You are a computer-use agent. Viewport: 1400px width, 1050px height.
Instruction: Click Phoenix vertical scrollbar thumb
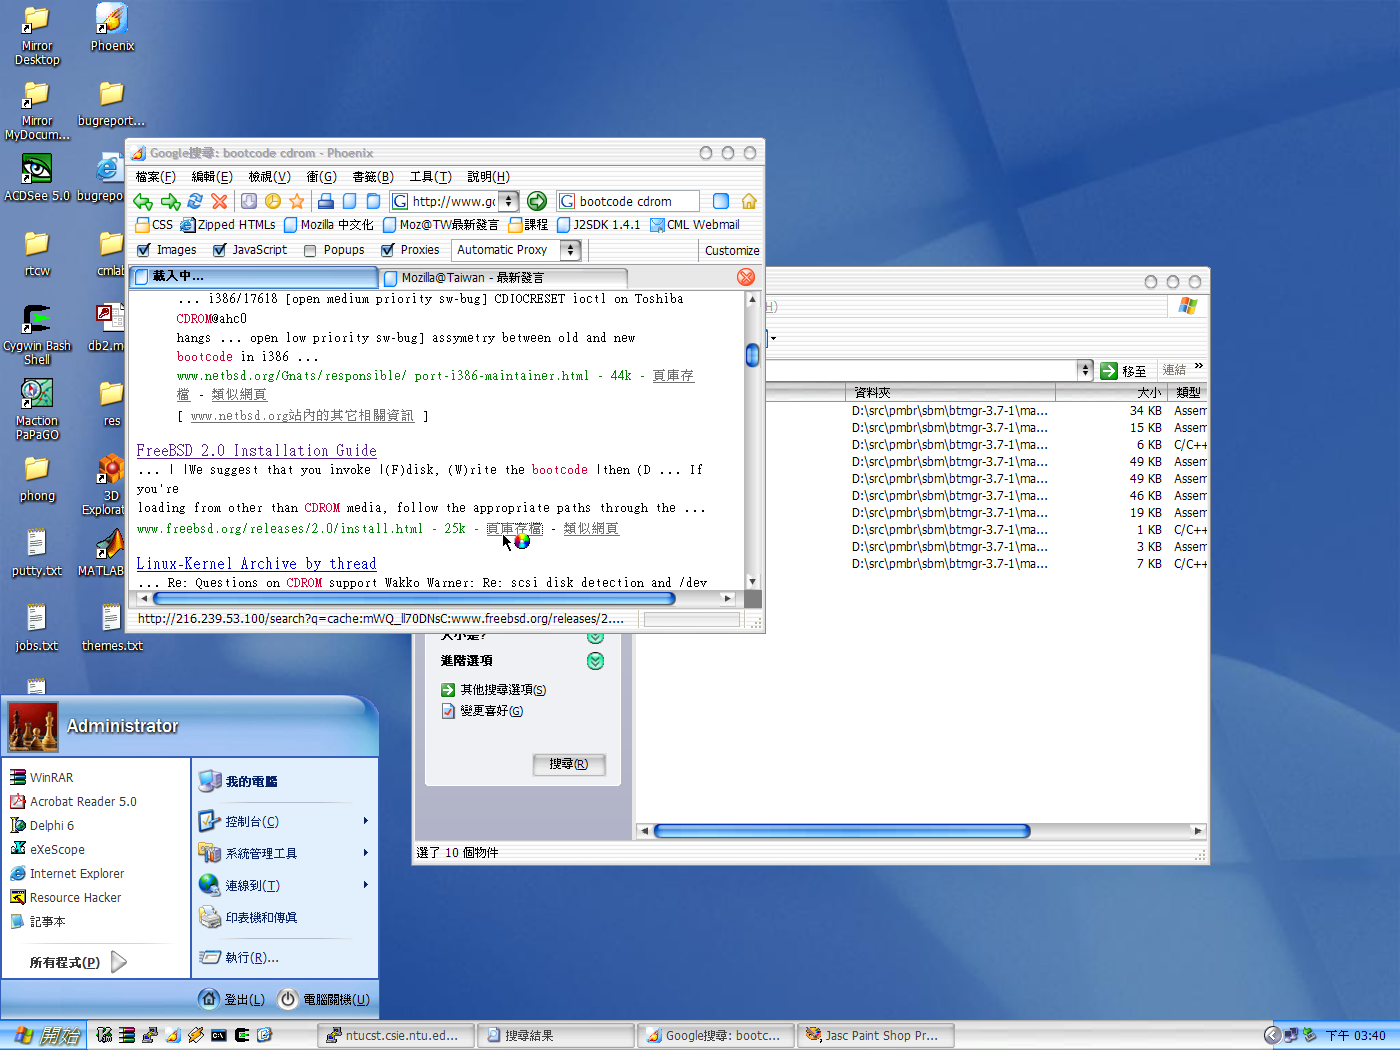tap(752, 355)
